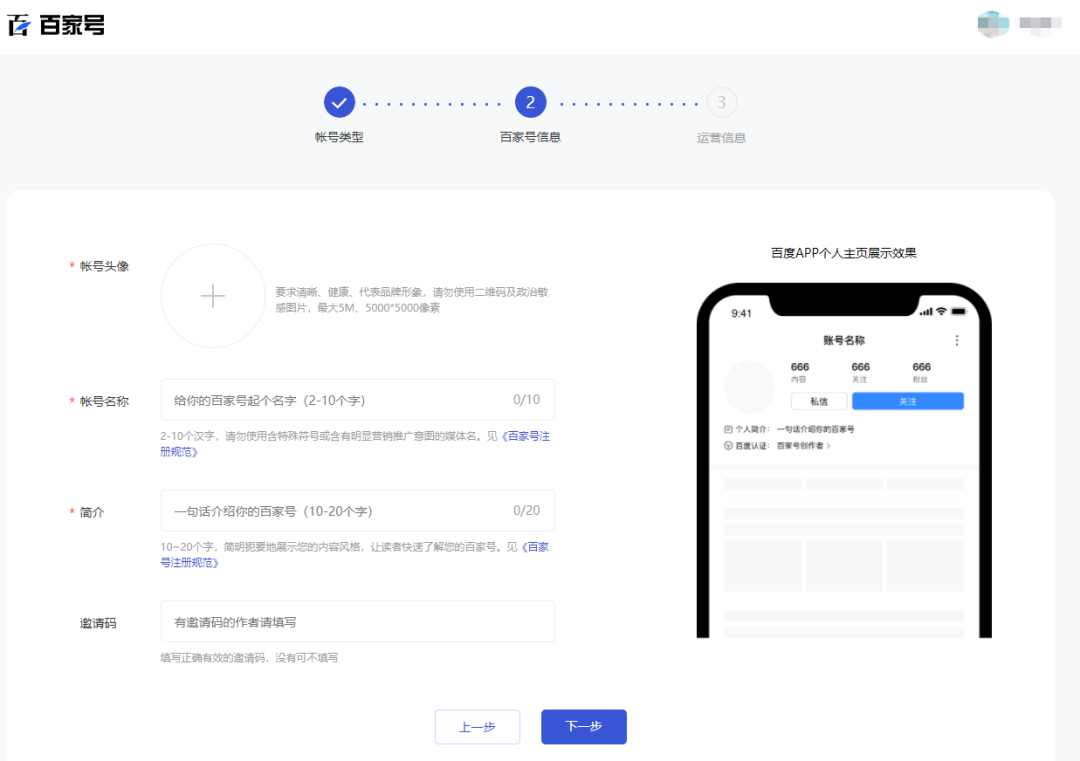The width and height of the screenshot is (1080, 761).
Task: Click the 个人简介 icon in the preview
Action: click(x=728, y=428)
